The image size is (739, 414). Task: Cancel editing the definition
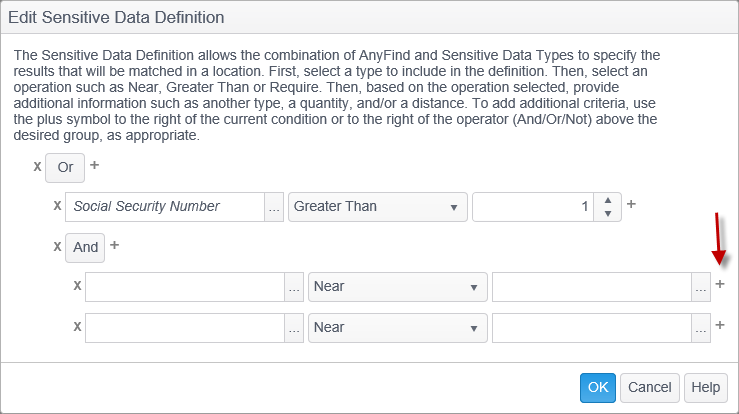pyautogui.click(x=649, y=387)
